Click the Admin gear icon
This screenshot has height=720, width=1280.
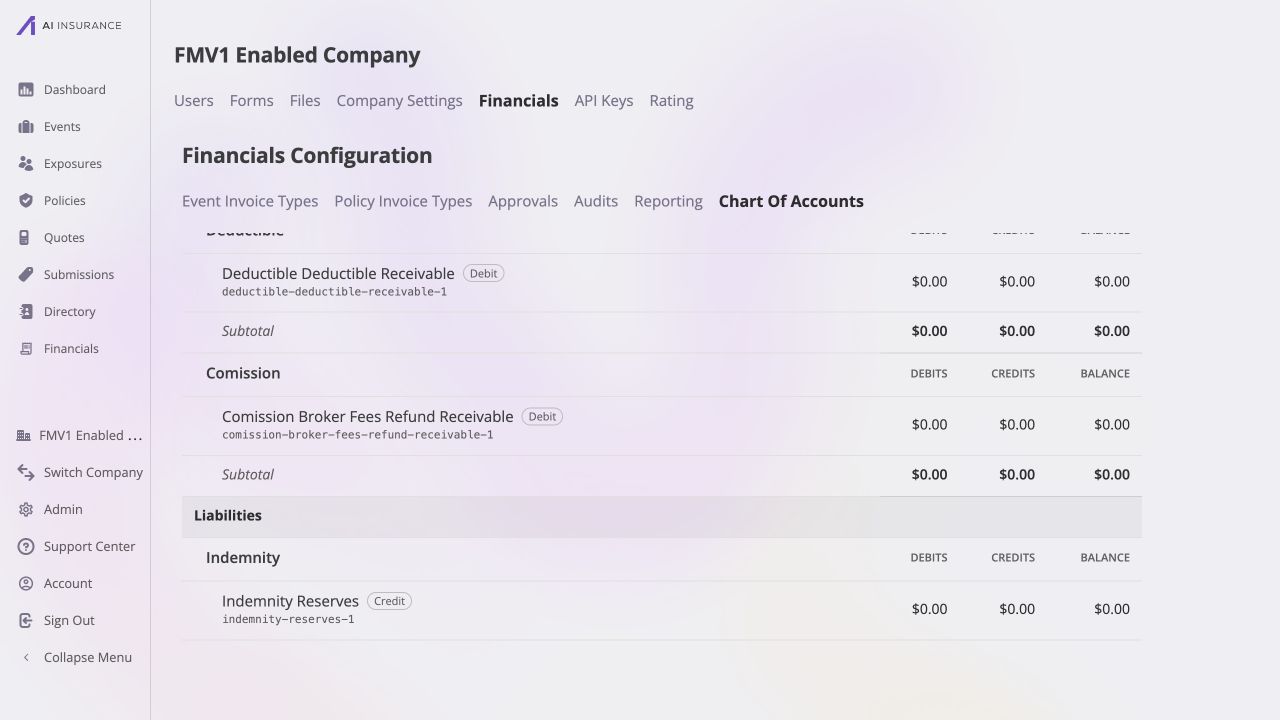tap(26, 510)
